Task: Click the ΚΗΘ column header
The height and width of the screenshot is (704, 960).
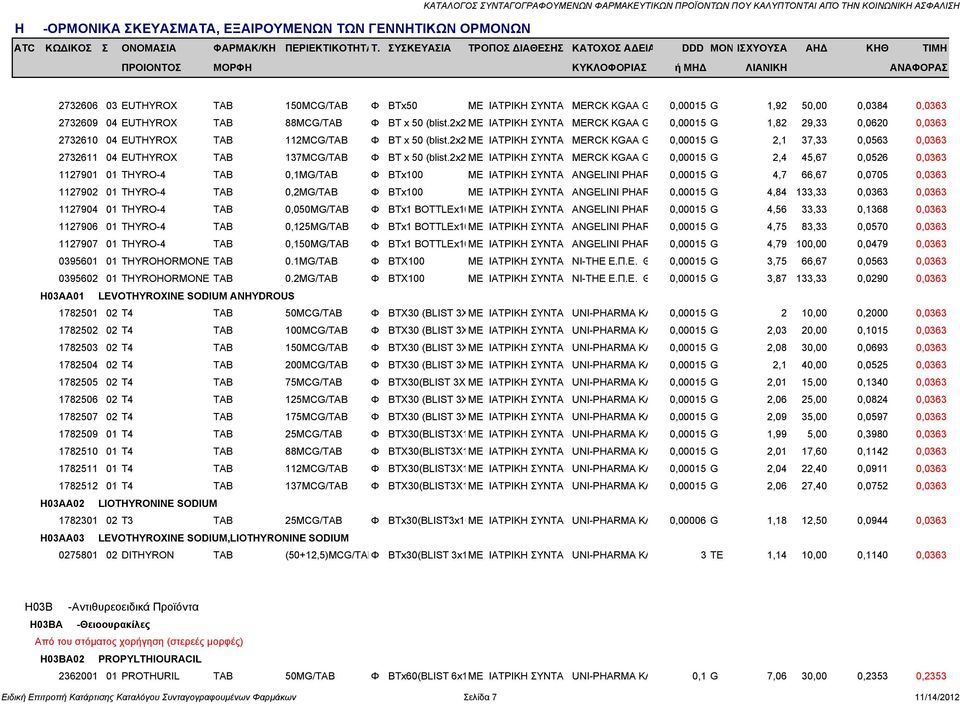Action: (877, 48)
